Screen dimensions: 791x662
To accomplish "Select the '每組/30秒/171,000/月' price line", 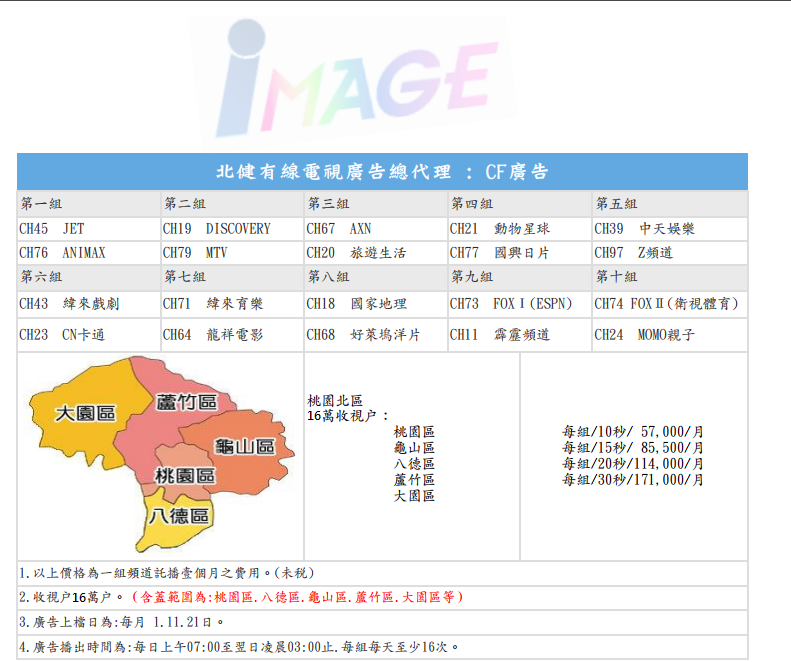I will [633, 480].
